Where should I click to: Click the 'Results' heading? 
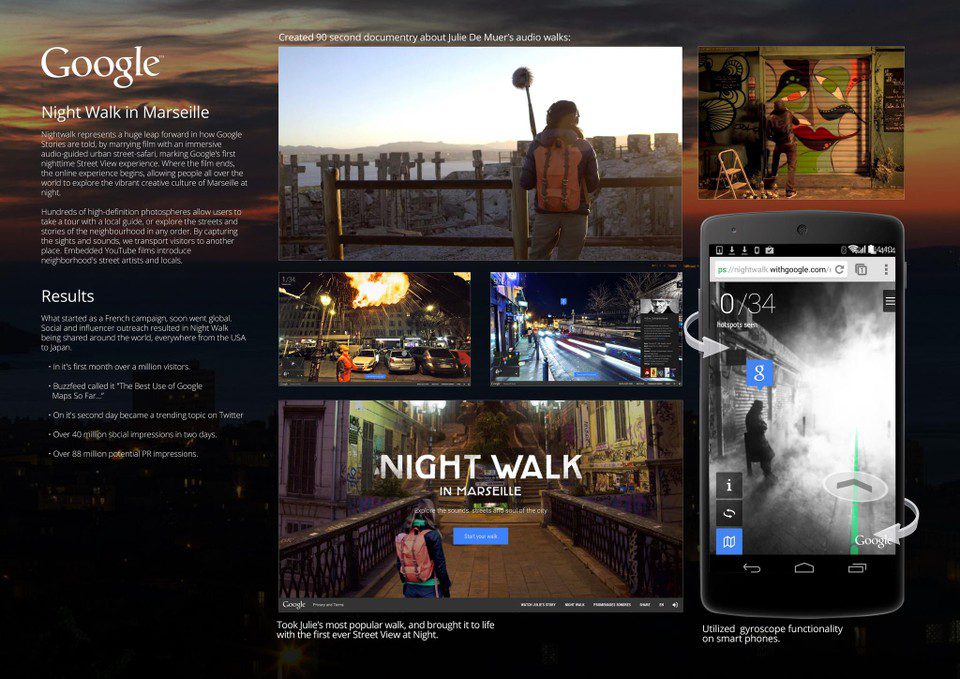click(67, 296)
